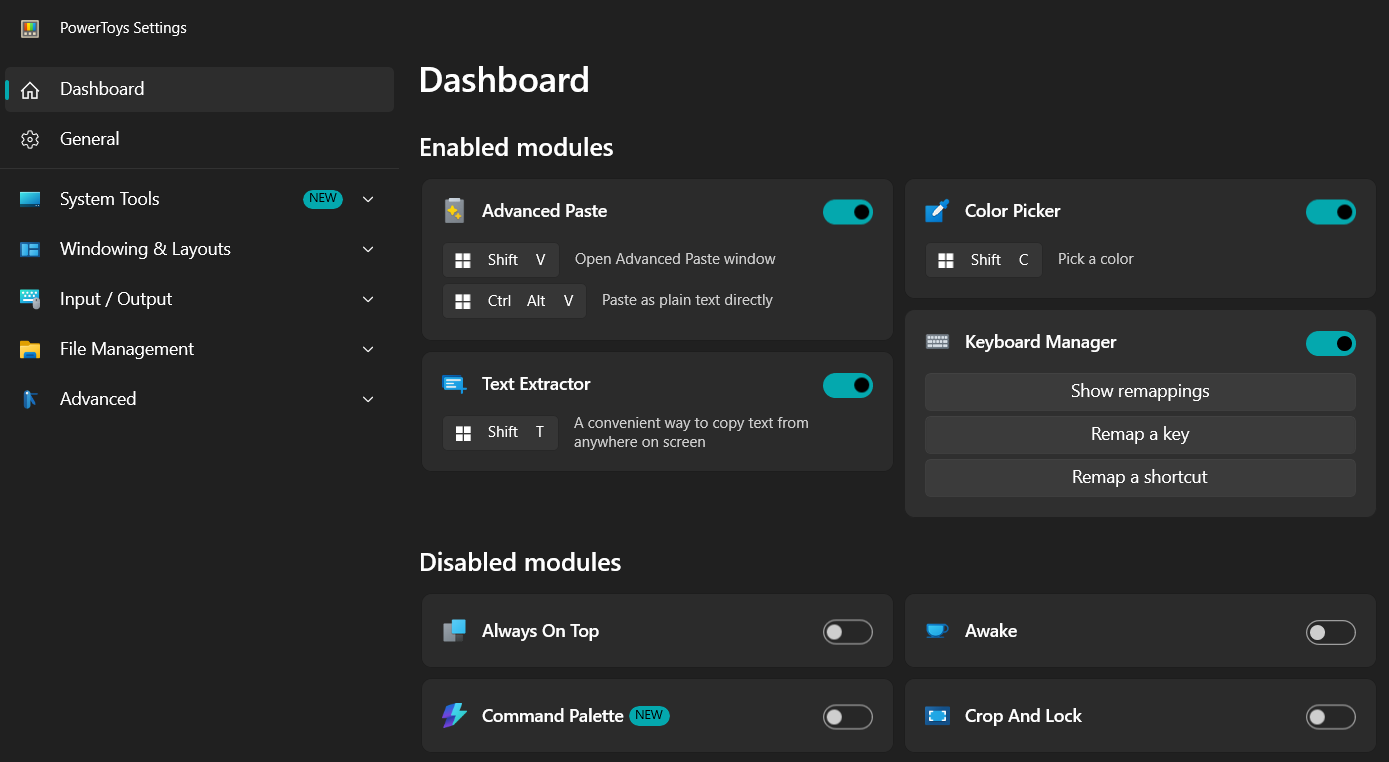Expand the Input / Output chevron
This screenshot has height=762, width=1389.
coord(368,299)
